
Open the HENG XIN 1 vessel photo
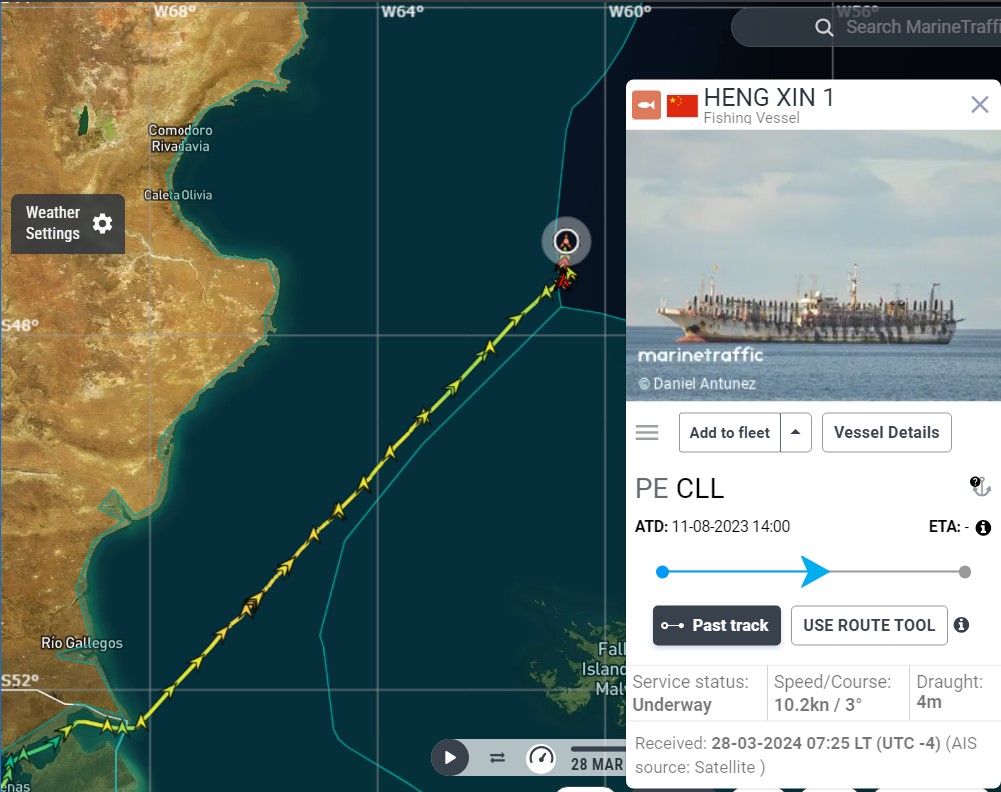(x=813, y=265)
